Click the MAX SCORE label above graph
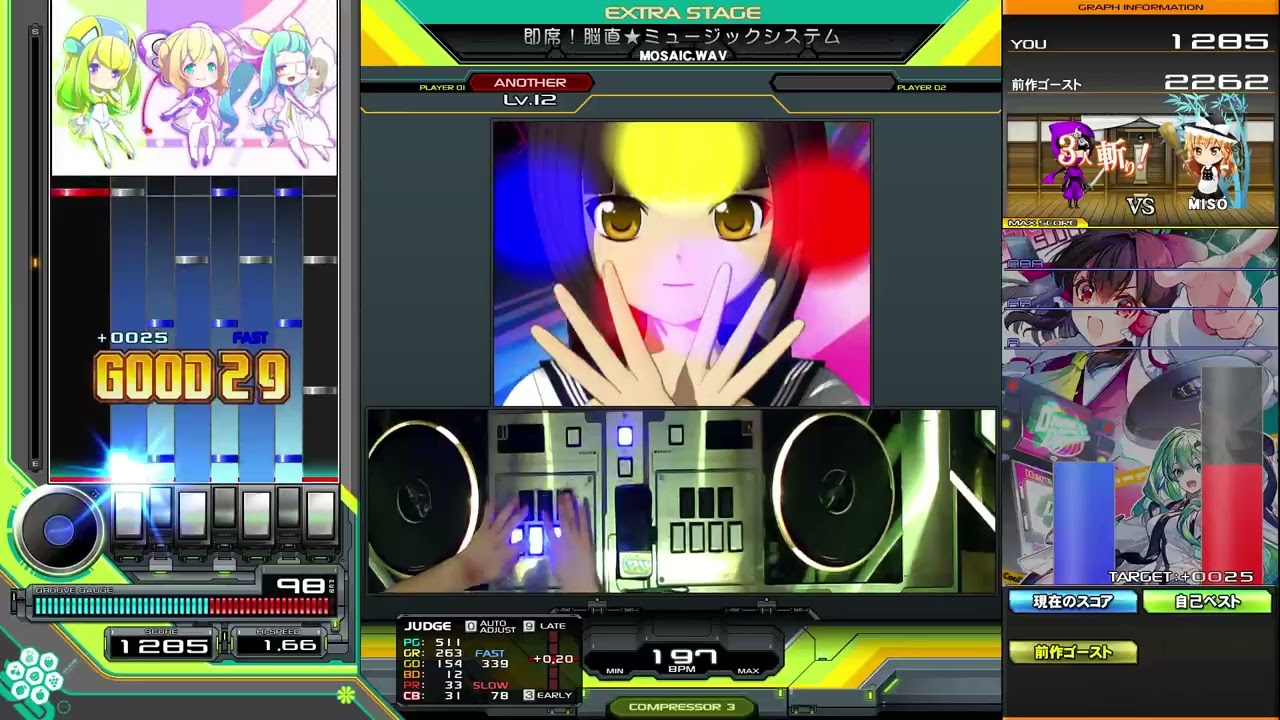This screenshot has width=1280, height=720. tap(1042, 224)
